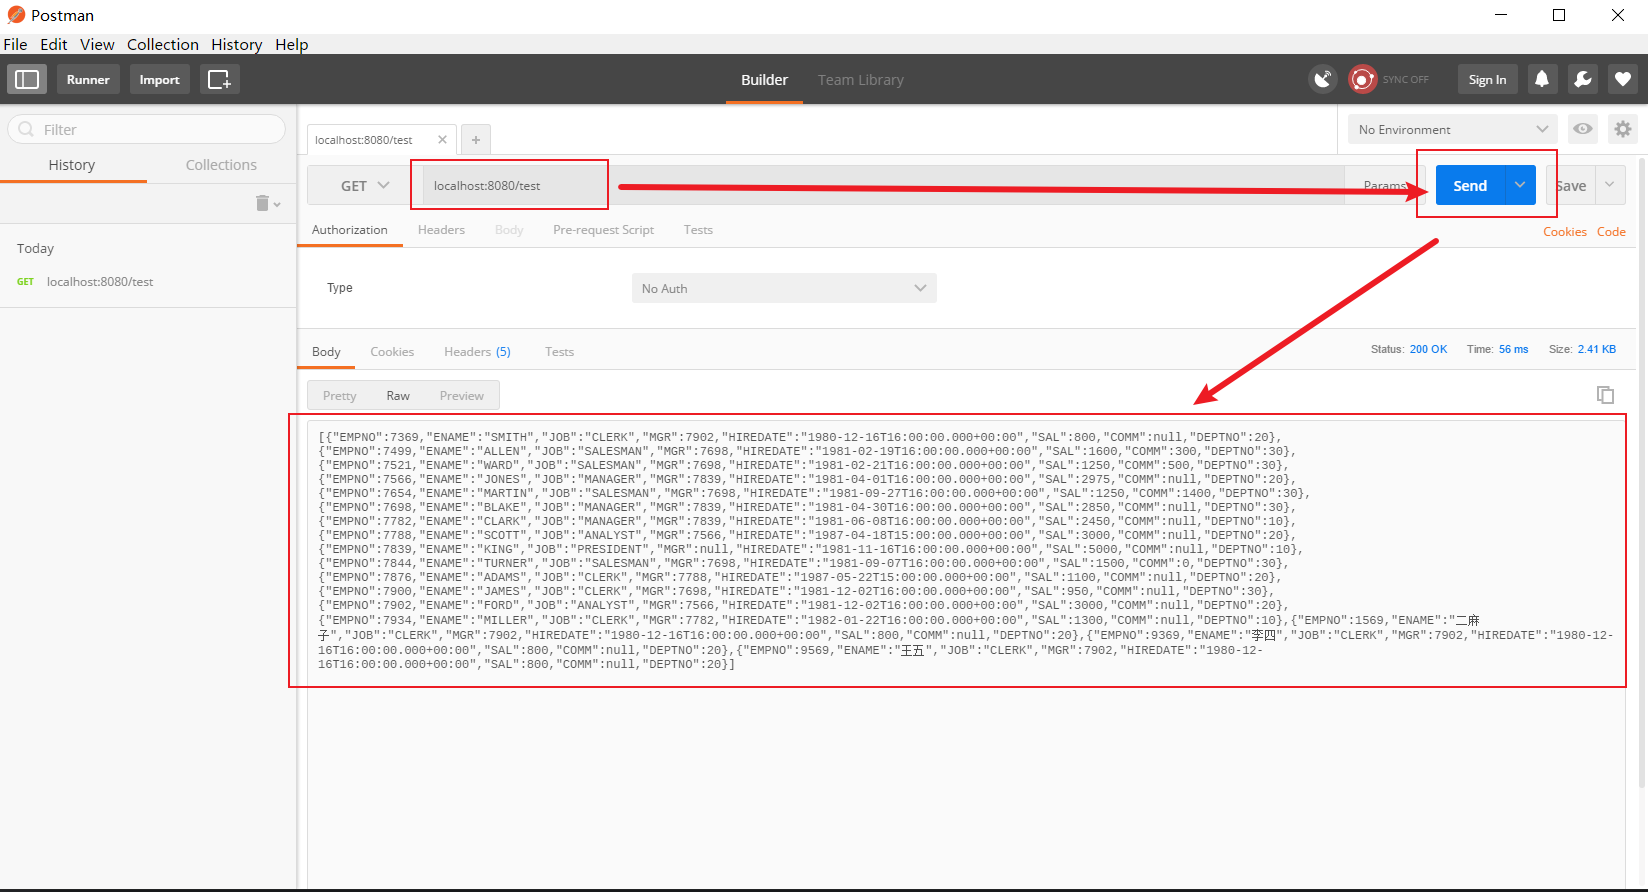This screenshot has width=1648, height=892.
Task: Close the localhost:8080/test request tab
Action: tap(442, 140)
